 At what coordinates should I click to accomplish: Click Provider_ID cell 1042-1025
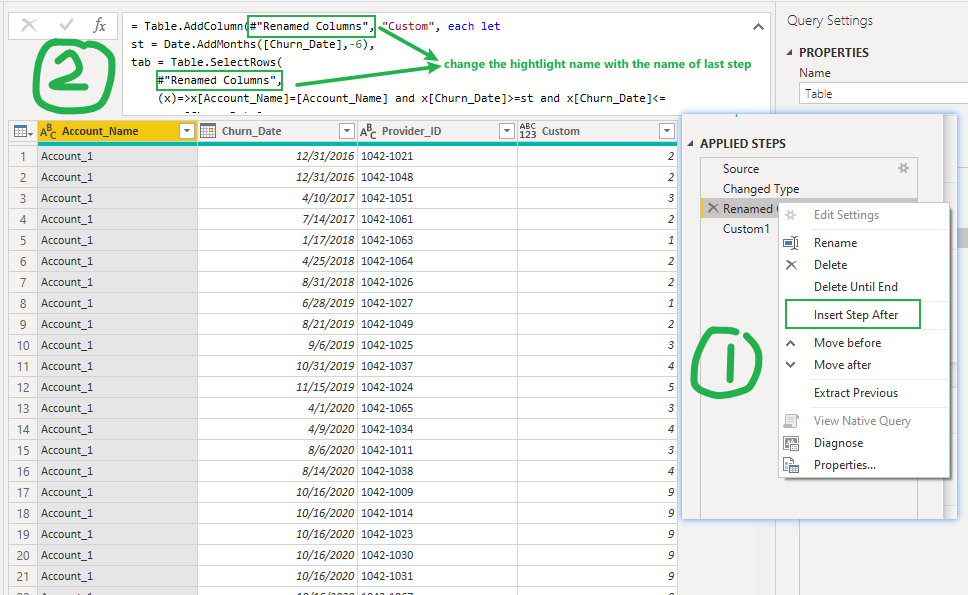click(x=437, y=345)
